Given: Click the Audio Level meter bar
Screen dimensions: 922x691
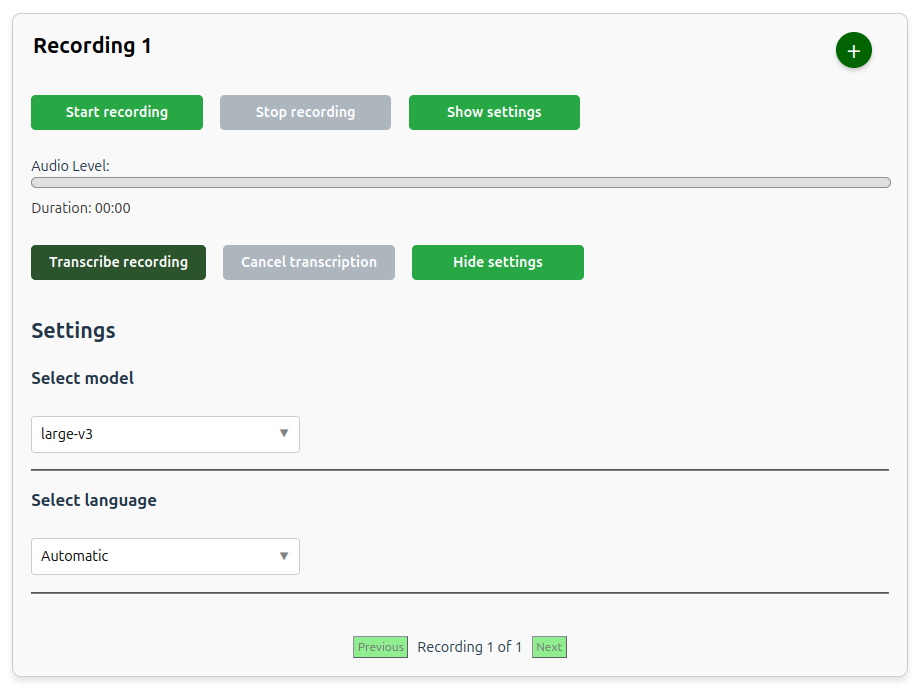Looking at the screenshot, I should click(x=460, y=183).
